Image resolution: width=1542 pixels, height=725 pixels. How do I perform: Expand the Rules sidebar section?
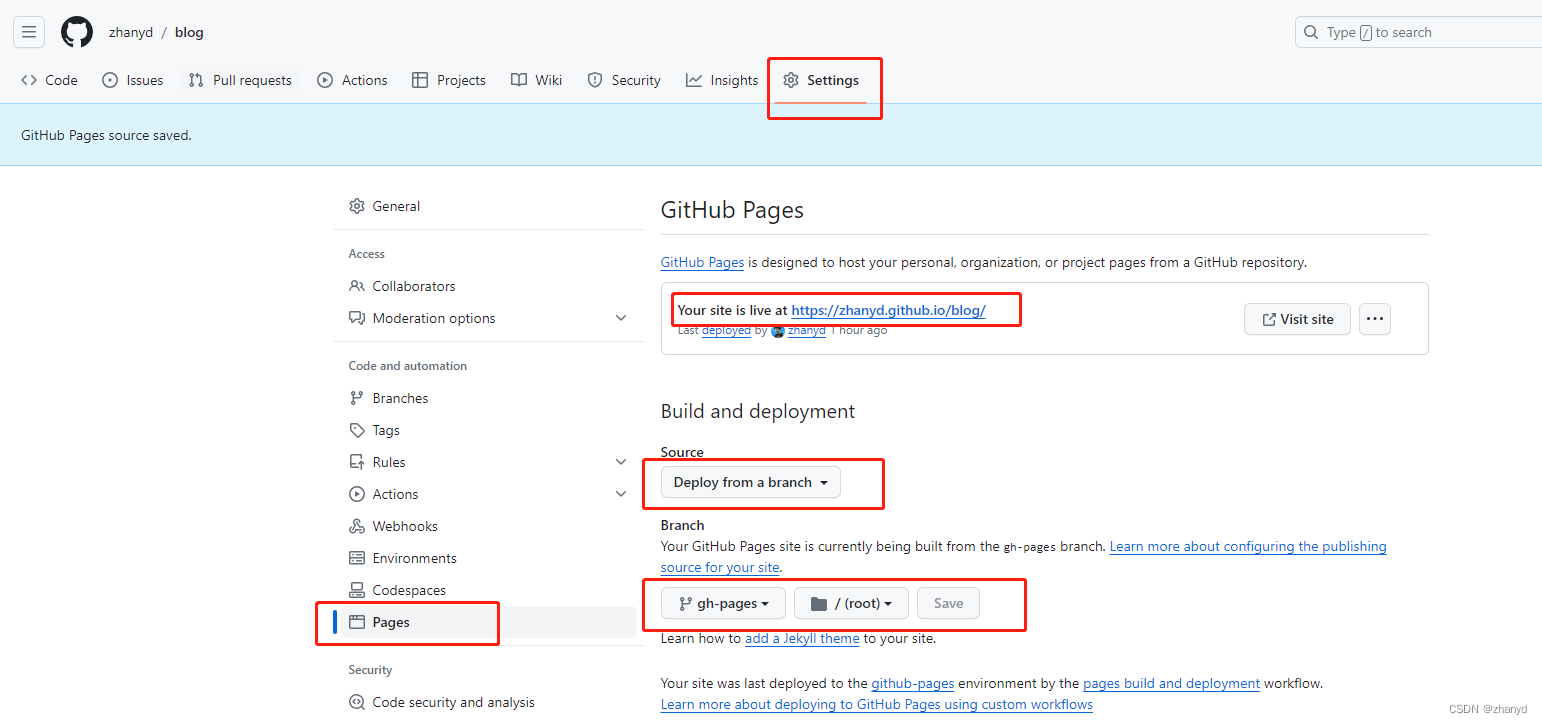tap(488, 462)
